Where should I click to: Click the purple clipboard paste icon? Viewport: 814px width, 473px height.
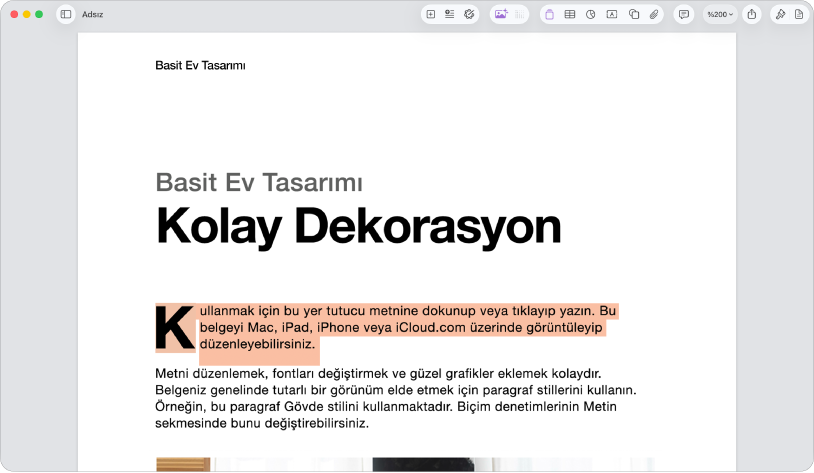(x=549, y=15)
